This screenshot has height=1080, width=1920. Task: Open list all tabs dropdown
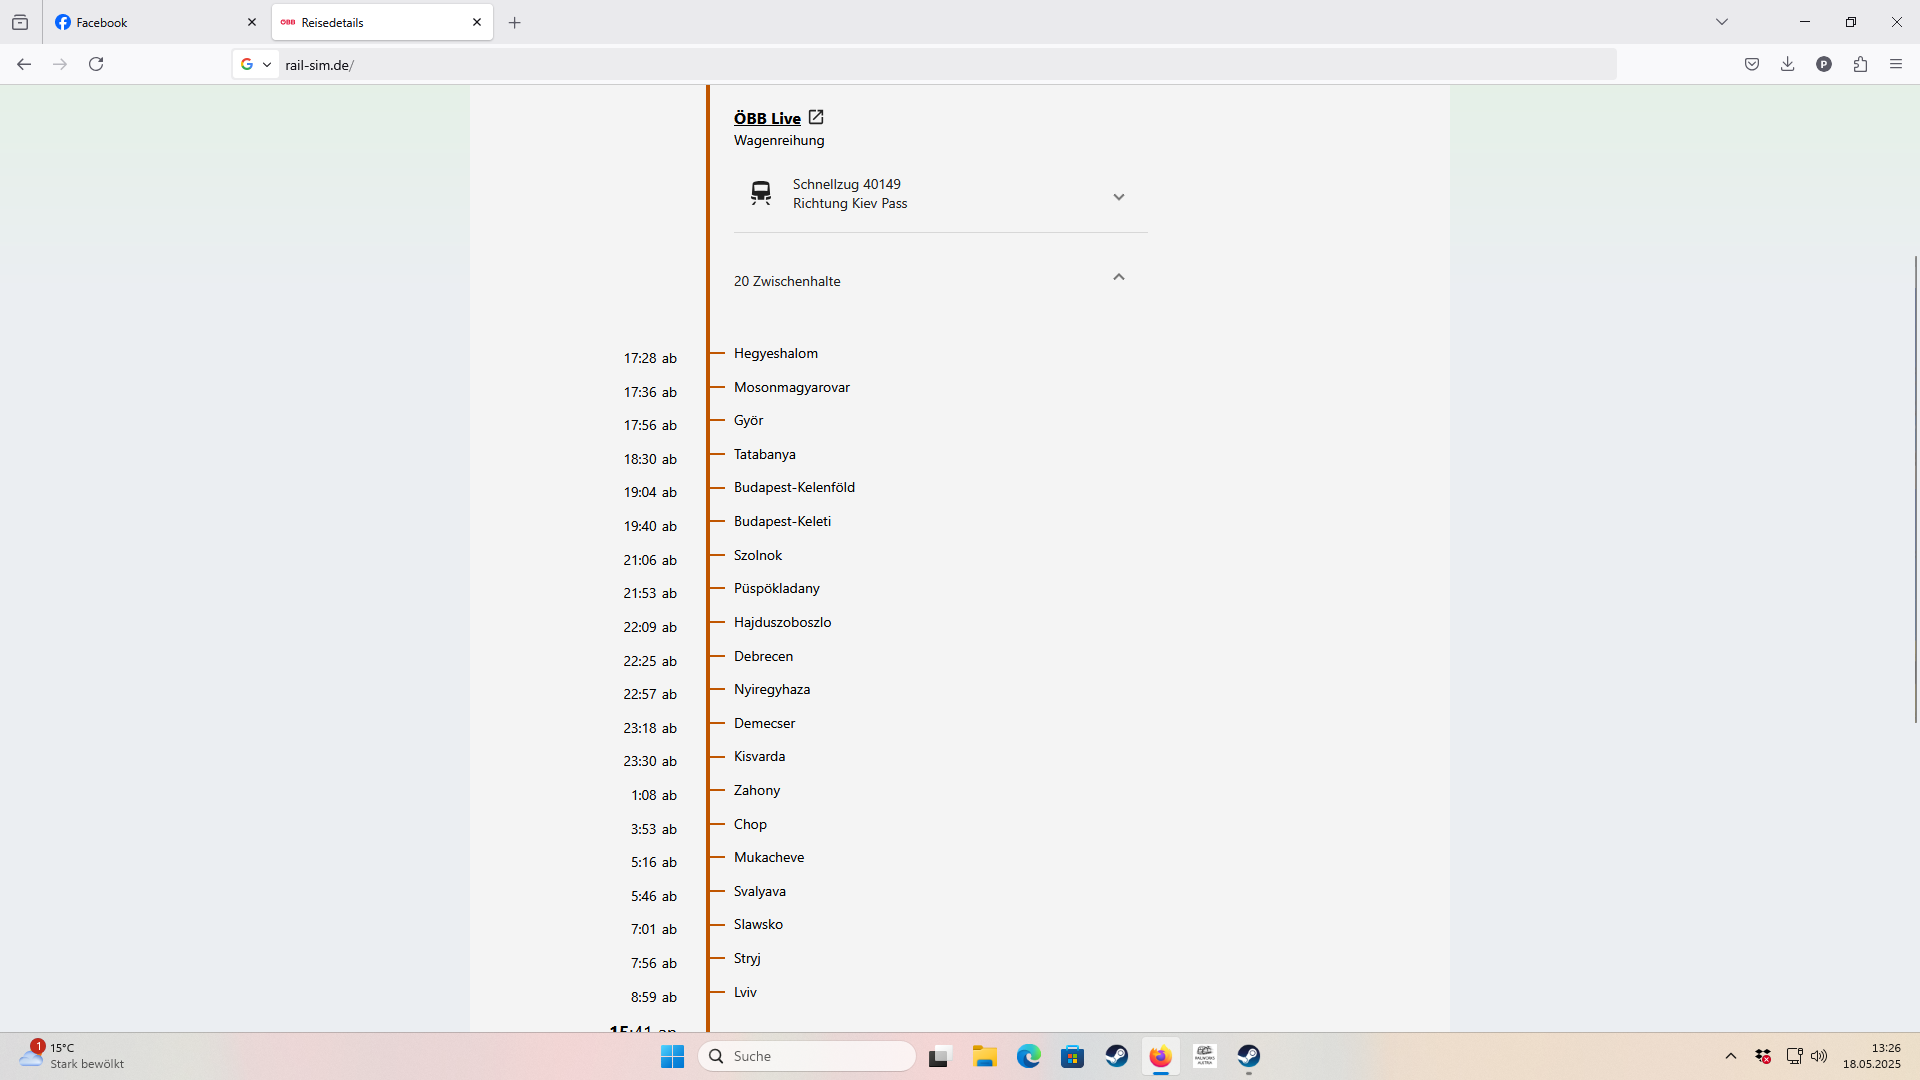click(x=1721, y=22)
